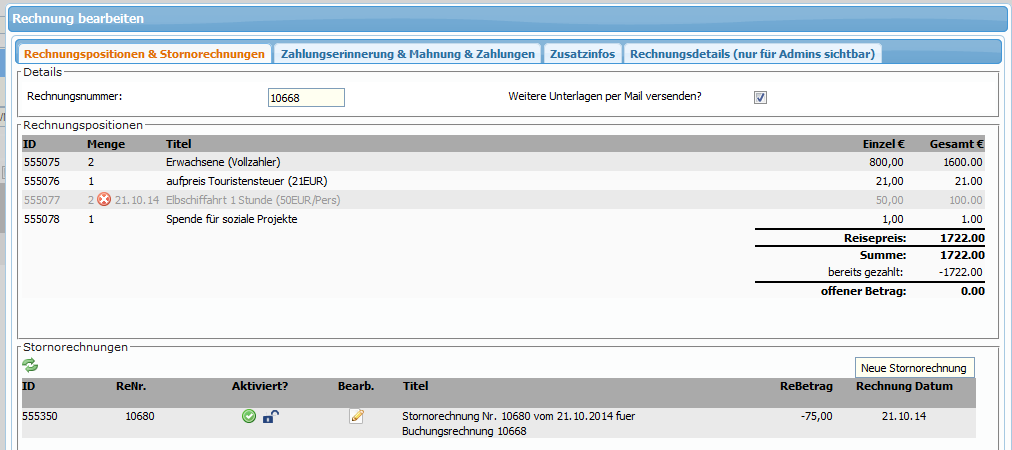
Task: Select the Rechnungsdetails admin-only tab
Action: [x=752, y=53]
